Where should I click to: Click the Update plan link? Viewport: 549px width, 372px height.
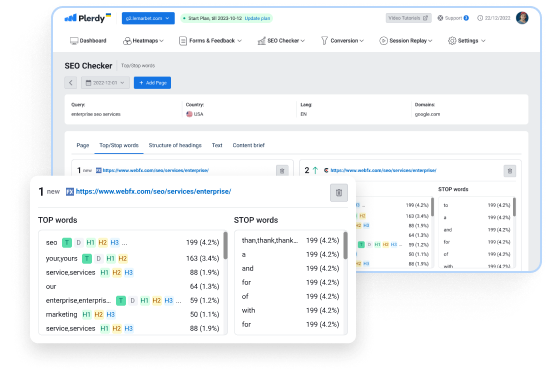point(257,18)
